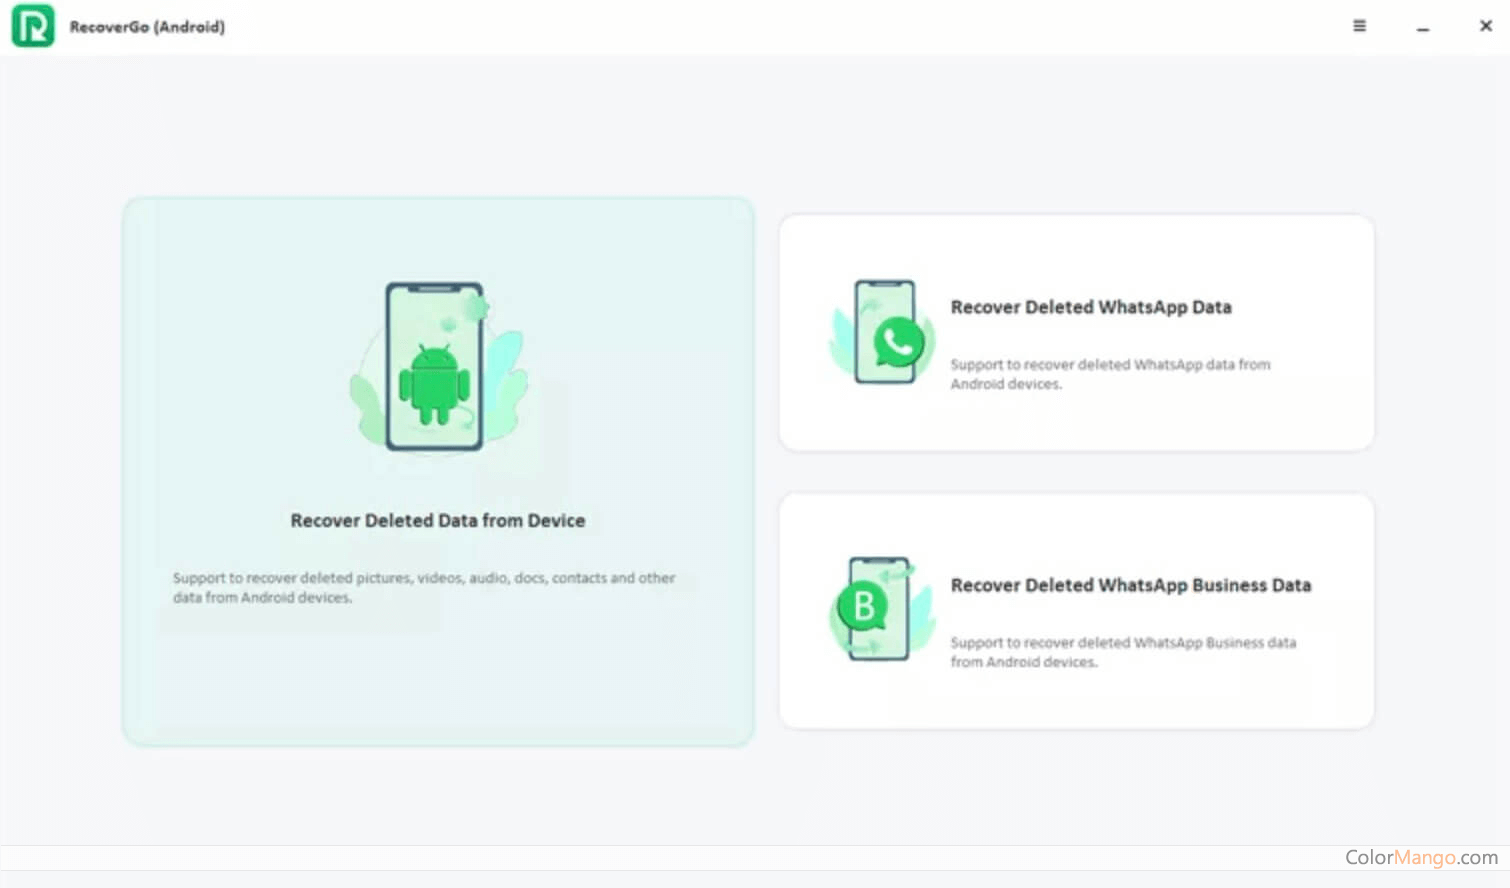Viewport: 1510px width, 888px height.
Task: Click 'Support to recover deleted WhatsApp Business data' text
Action: (x=1123, y=652)
